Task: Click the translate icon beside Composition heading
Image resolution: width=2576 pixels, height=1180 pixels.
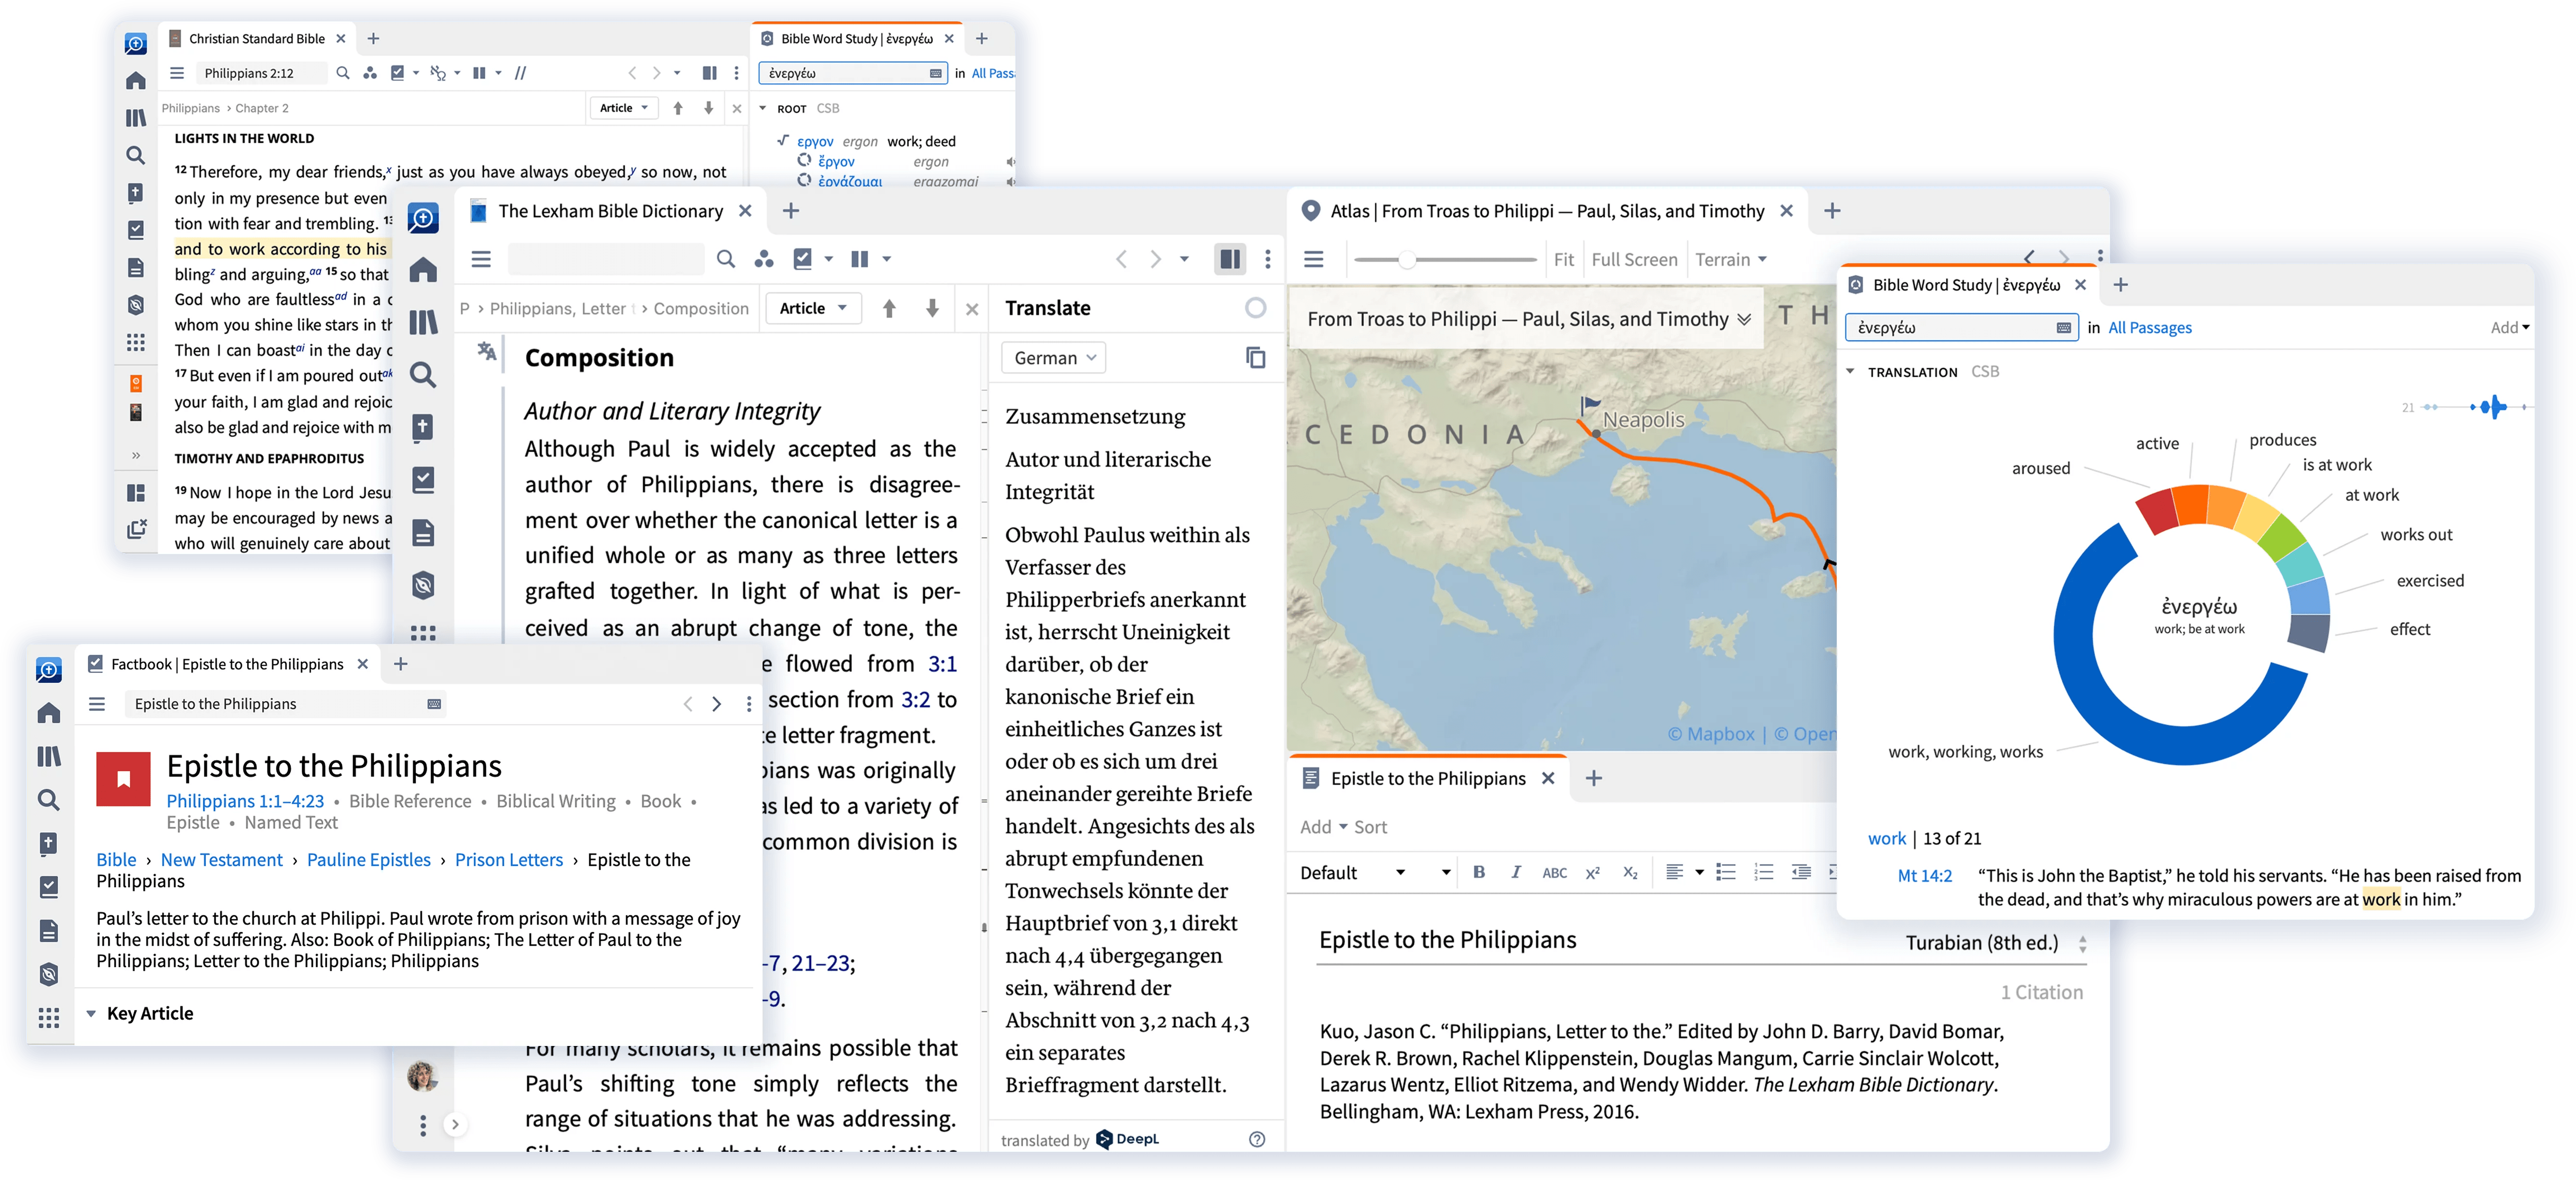Action: [486, 351]
